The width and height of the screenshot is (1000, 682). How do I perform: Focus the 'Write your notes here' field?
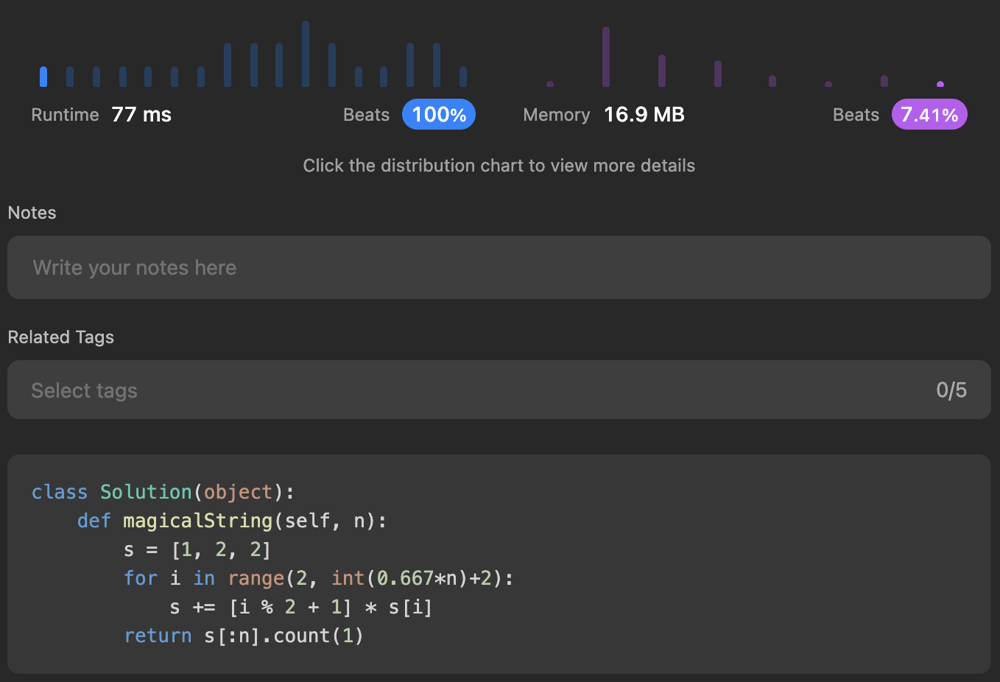tap(498, 268)
